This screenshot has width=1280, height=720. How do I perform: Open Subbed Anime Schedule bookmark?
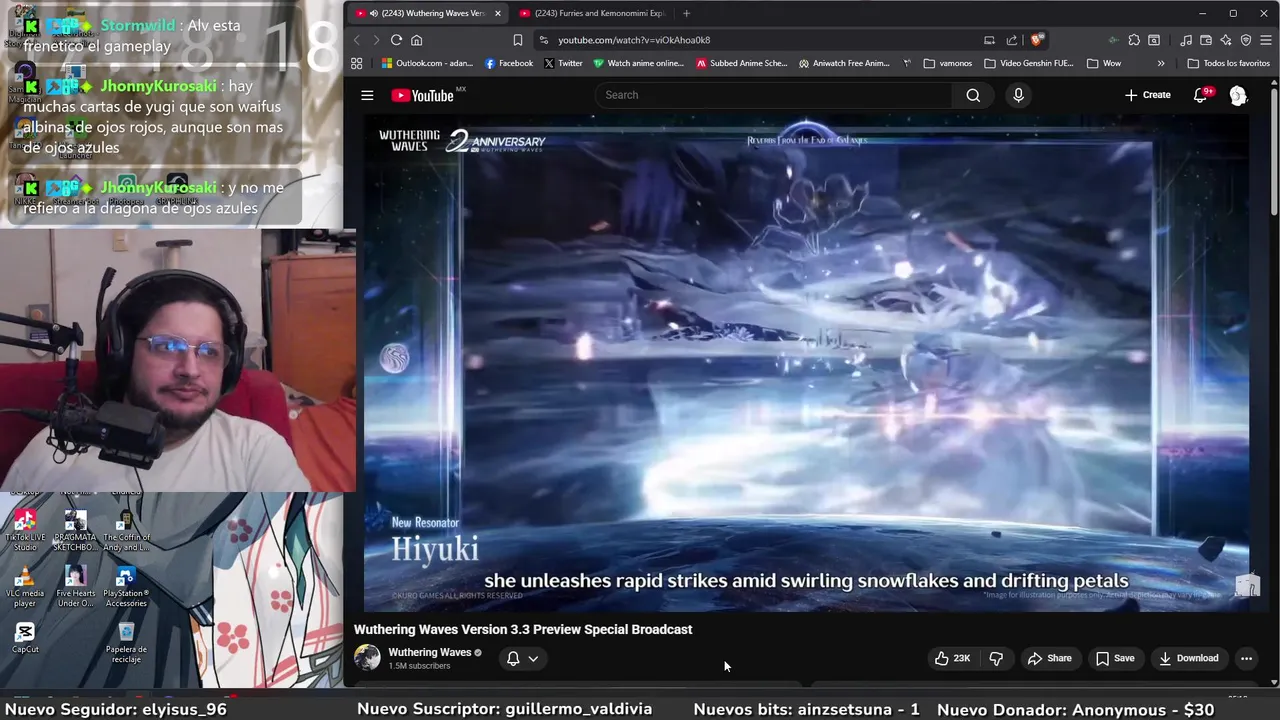pos(742,63)
